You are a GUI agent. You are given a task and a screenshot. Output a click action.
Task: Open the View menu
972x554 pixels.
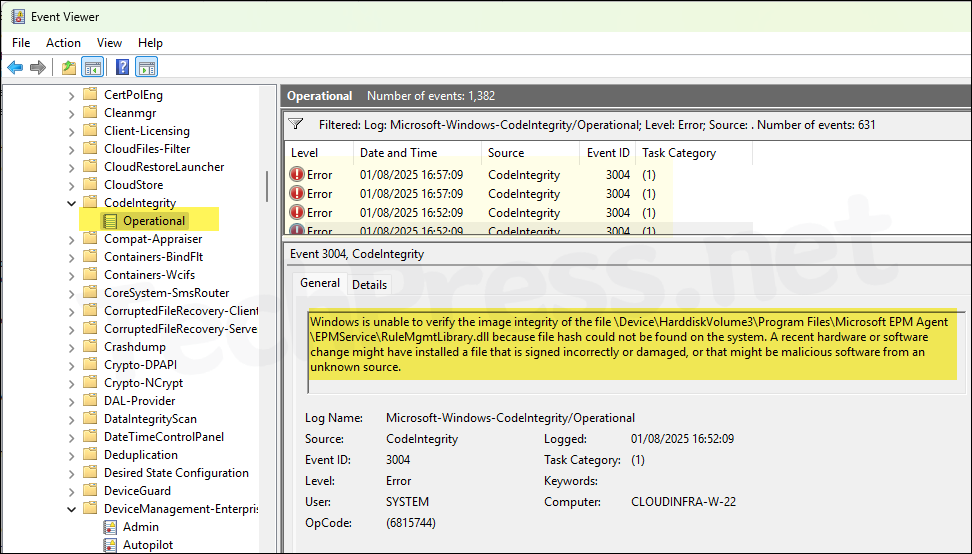coord(109,43)
